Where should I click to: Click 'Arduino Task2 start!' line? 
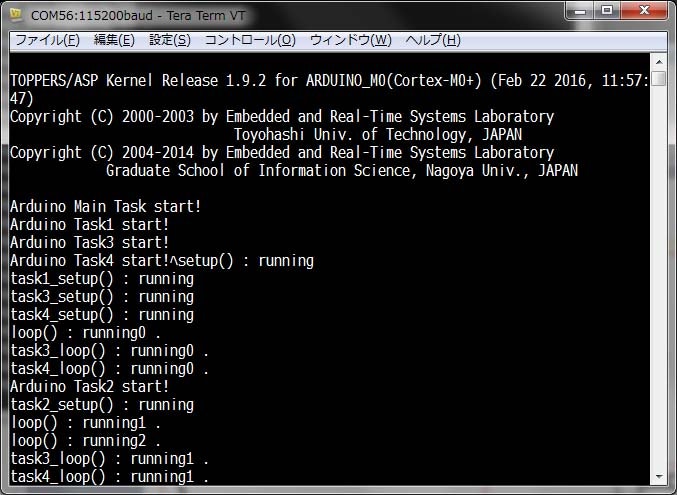(89, 386)
